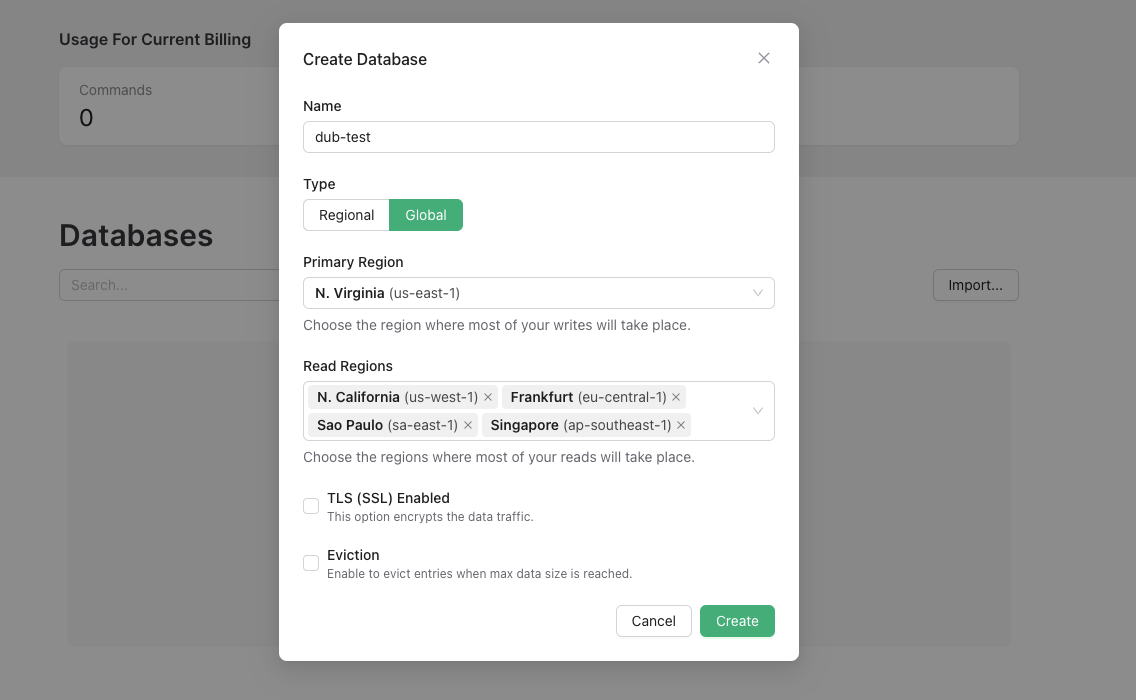Select the Global type tab
This screenshot has height=700, width=1136.
(x=426, y=214)
